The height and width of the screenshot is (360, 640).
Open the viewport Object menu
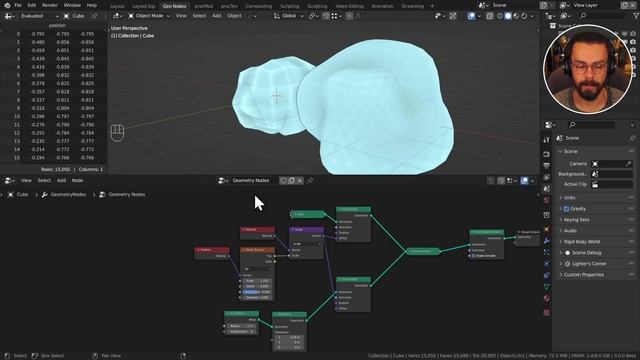pos(234,16)
